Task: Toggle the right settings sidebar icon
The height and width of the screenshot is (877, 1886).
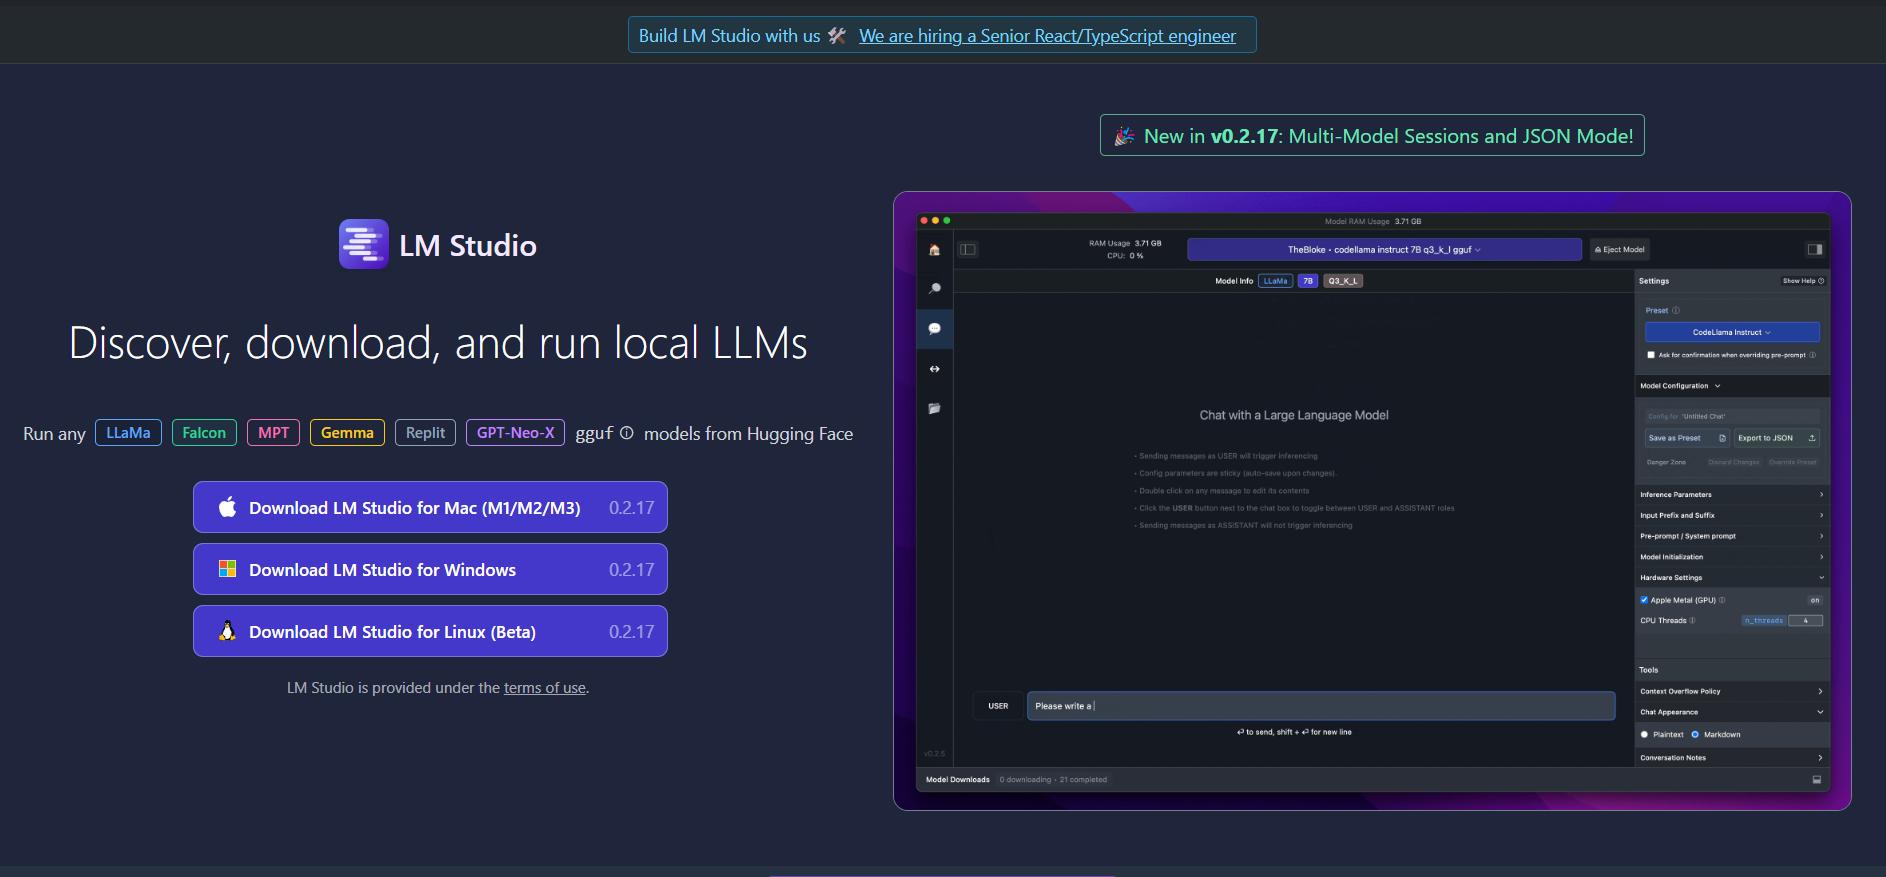Action: pos(1814,250)
